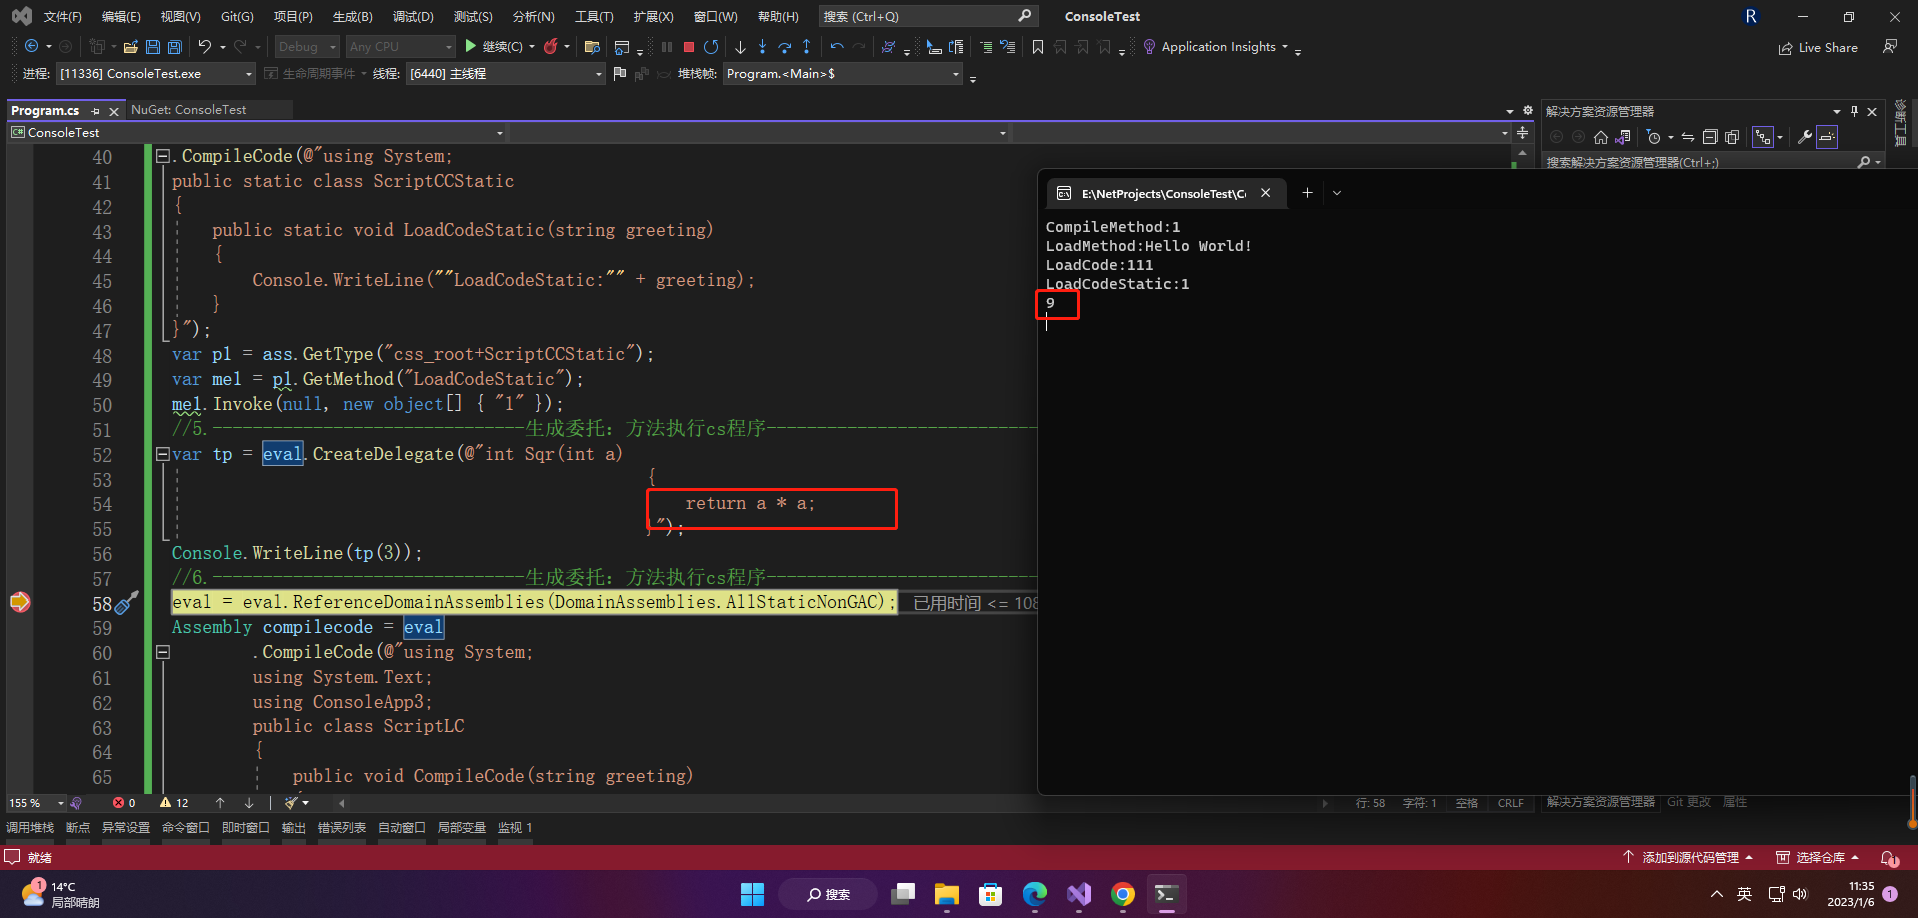Open Properties wrench icon in Solution Explorer
Image resolution: width=1918 pixels, height=918 pixels.
click(x=1805, y=137)
